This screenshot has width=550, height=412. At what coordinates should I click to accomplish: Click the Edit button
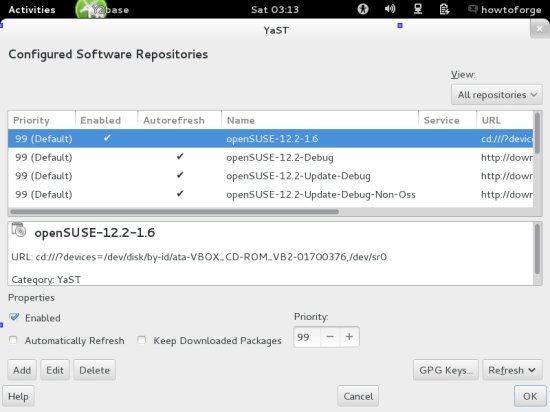55,370
